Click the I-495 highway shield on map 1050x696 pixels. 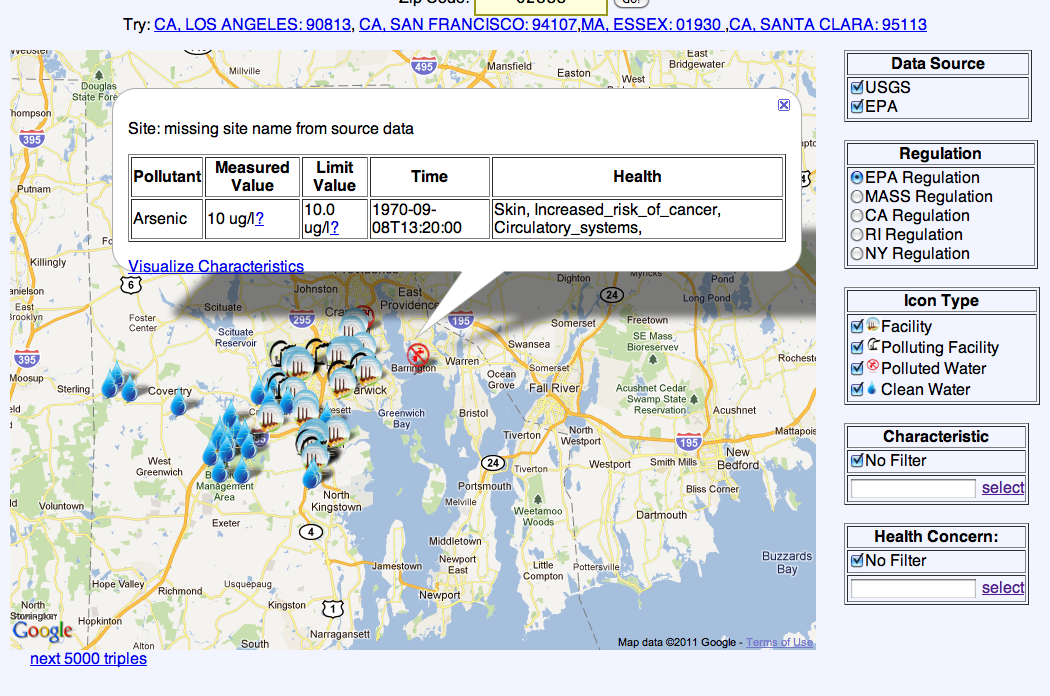(x=424, y=66)
